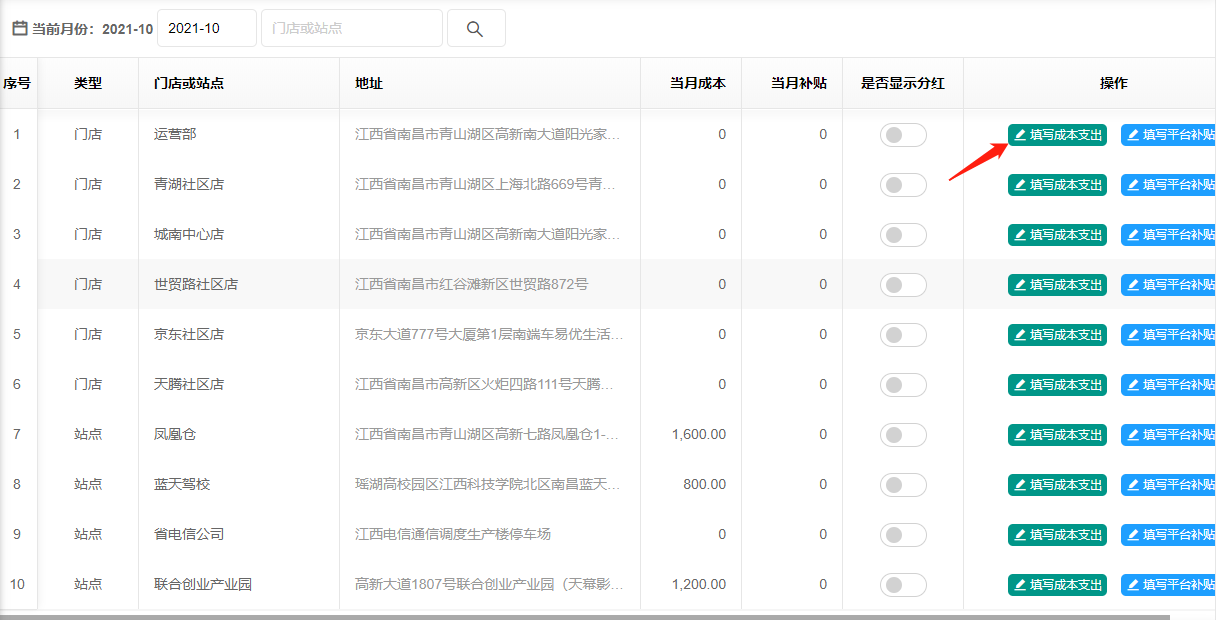This screenshot has width=1216, height=620.
Task: Click the 800.00 cost value
Action: click(705, 485)
